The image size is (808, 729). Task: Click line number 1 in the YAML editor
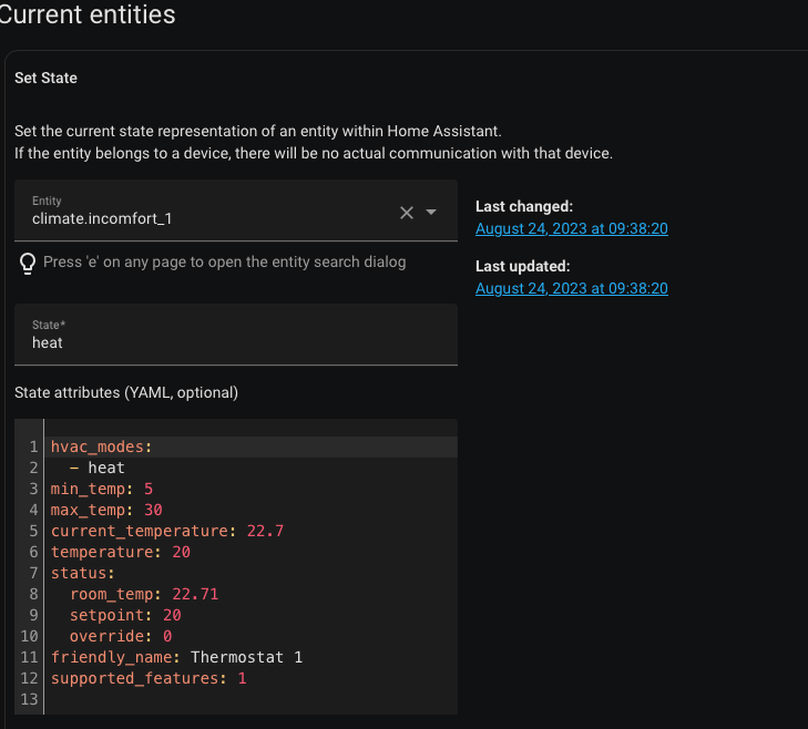[x=33, y=447]
